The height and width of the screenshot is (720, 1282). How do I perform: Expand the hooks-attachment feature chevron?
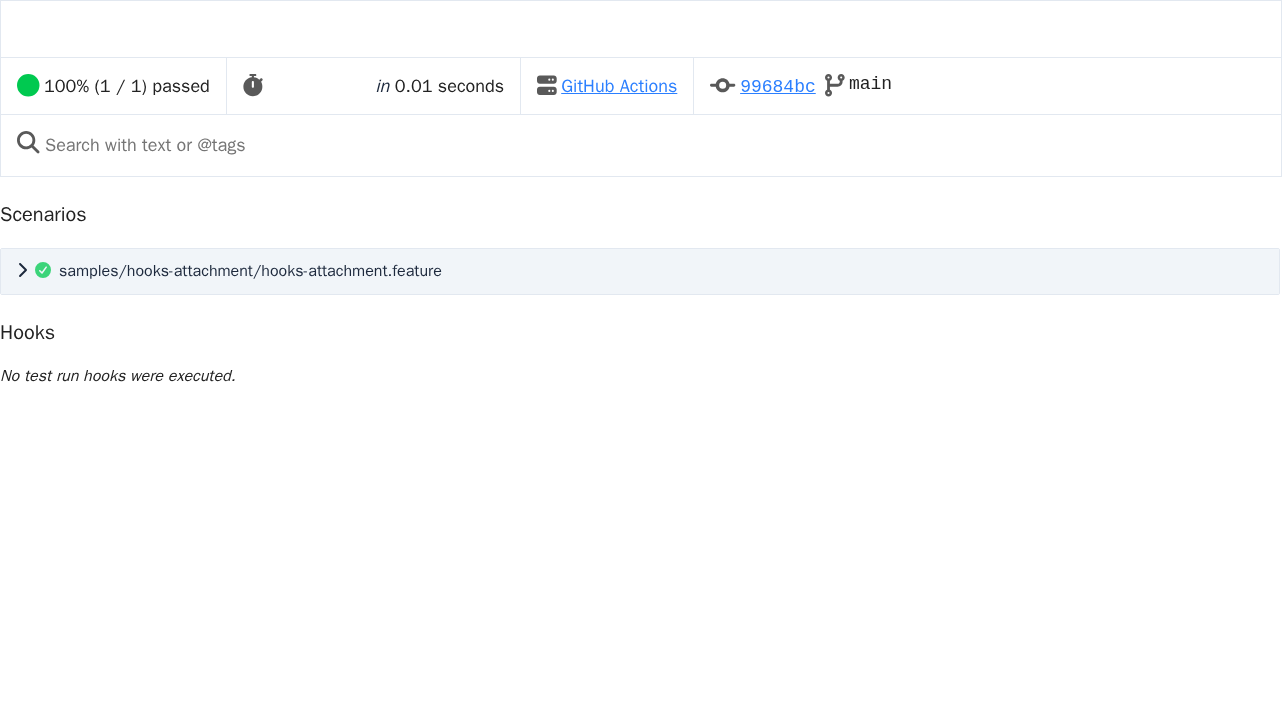[23, 270]
